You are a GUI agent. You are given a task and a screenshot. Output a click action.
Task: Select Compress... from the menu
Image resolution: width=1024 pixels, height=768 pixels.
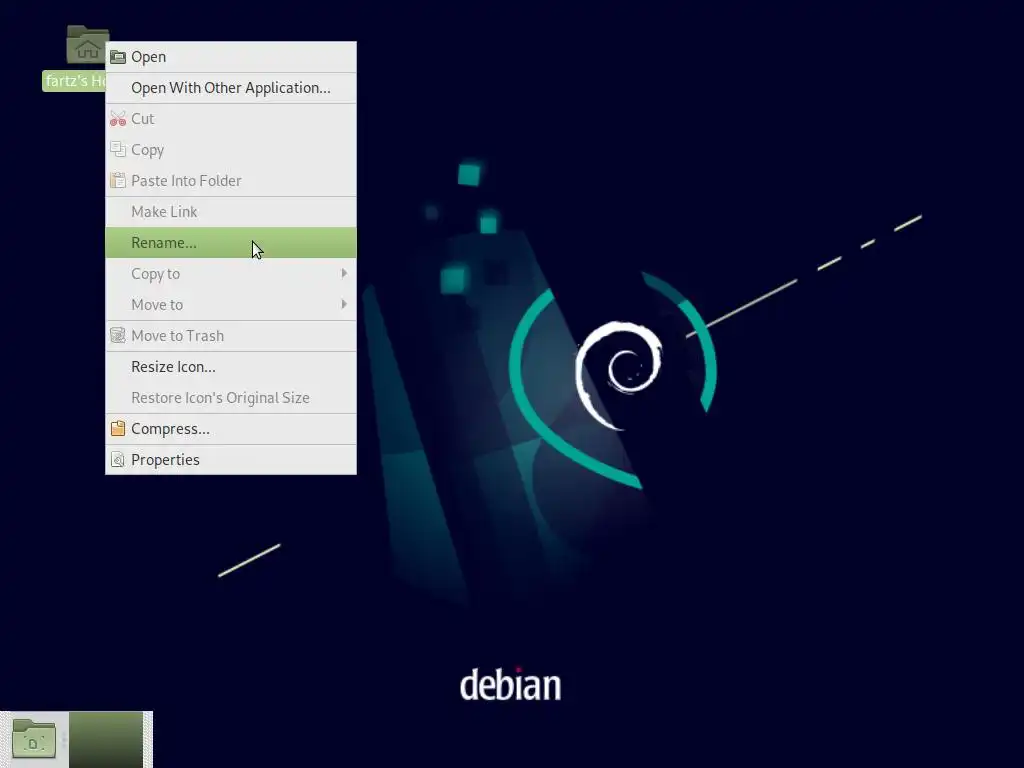tap(231, 429)
